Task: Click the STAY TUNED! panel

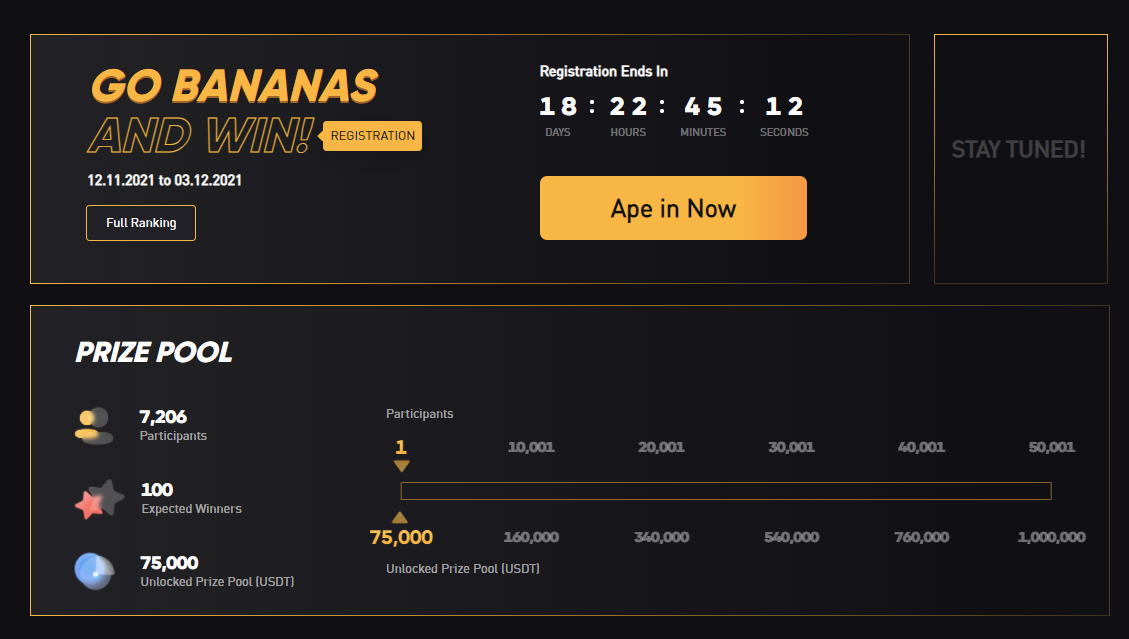Action: [1019, 150]
